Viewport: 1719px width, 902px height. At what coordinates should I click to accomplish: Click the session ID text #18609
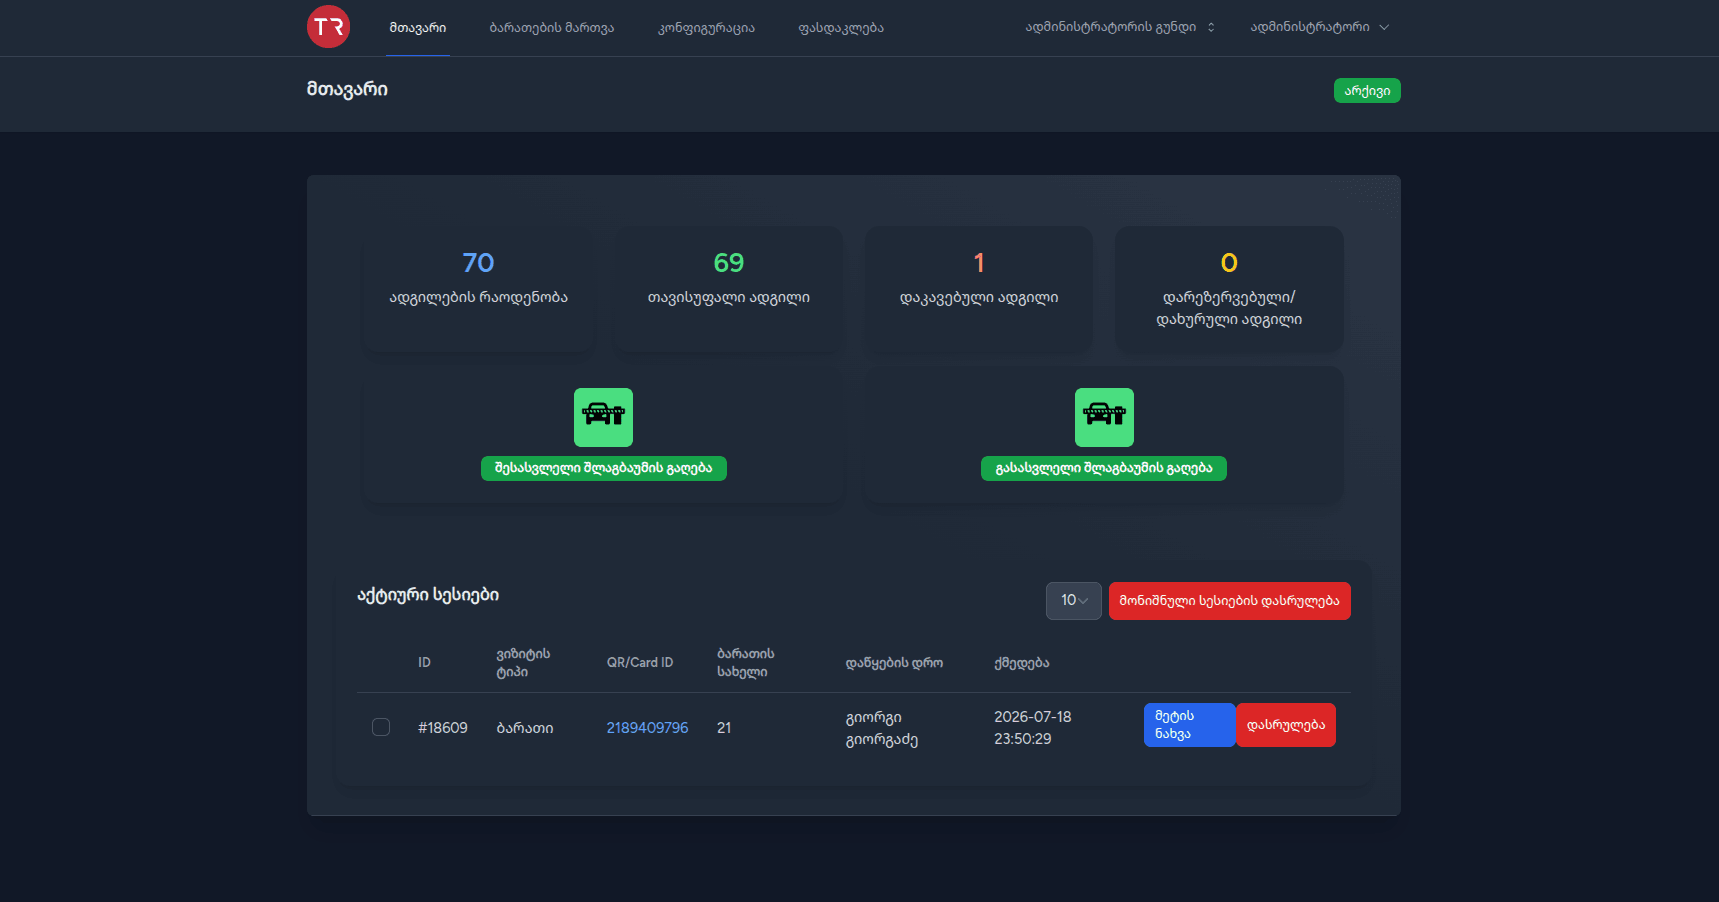[x=443, y=728]
